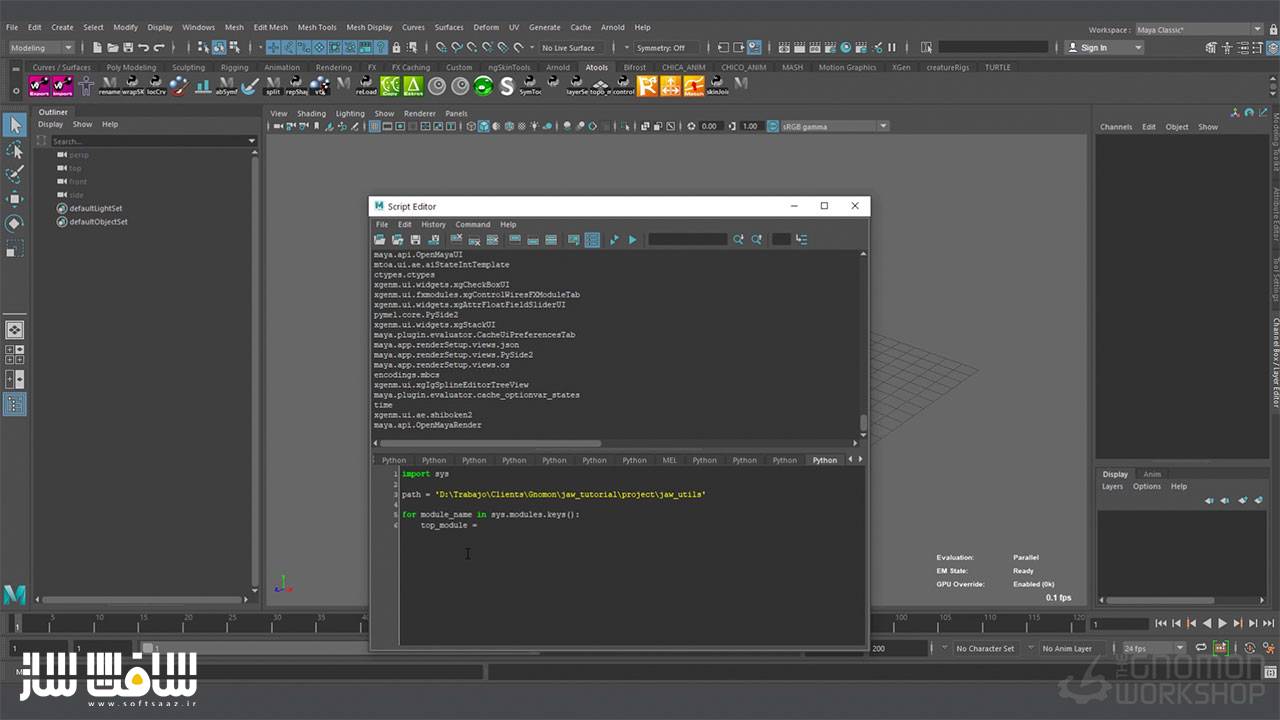Click the SymTool shelf icon
This screenshot has height=720, width=1280.
click(x=530, y=86)
